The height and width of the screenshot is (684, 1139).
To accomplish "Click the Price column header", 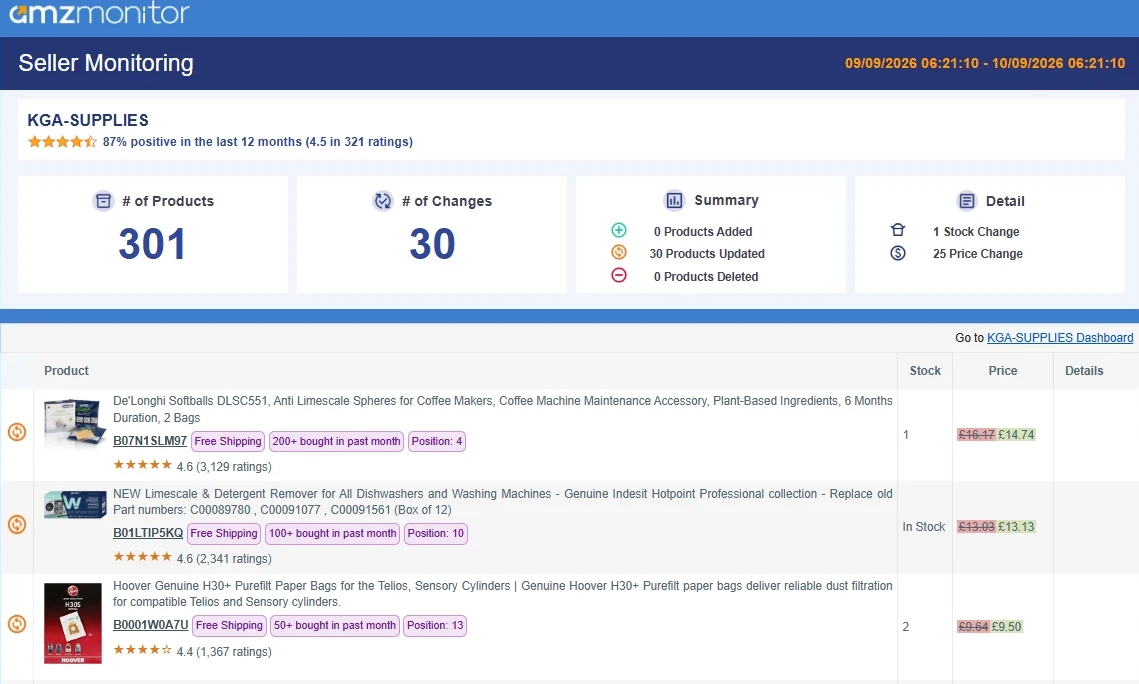I will click(x=1002, y=370).
